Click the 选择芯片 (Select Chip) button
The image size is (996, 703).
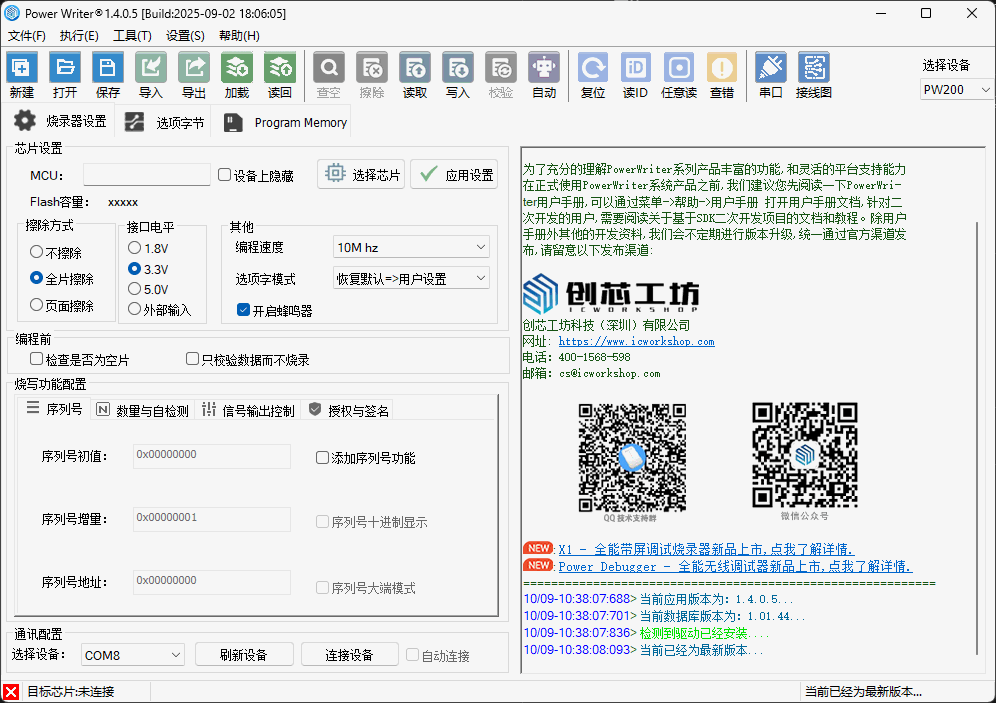tap(363, 175)
